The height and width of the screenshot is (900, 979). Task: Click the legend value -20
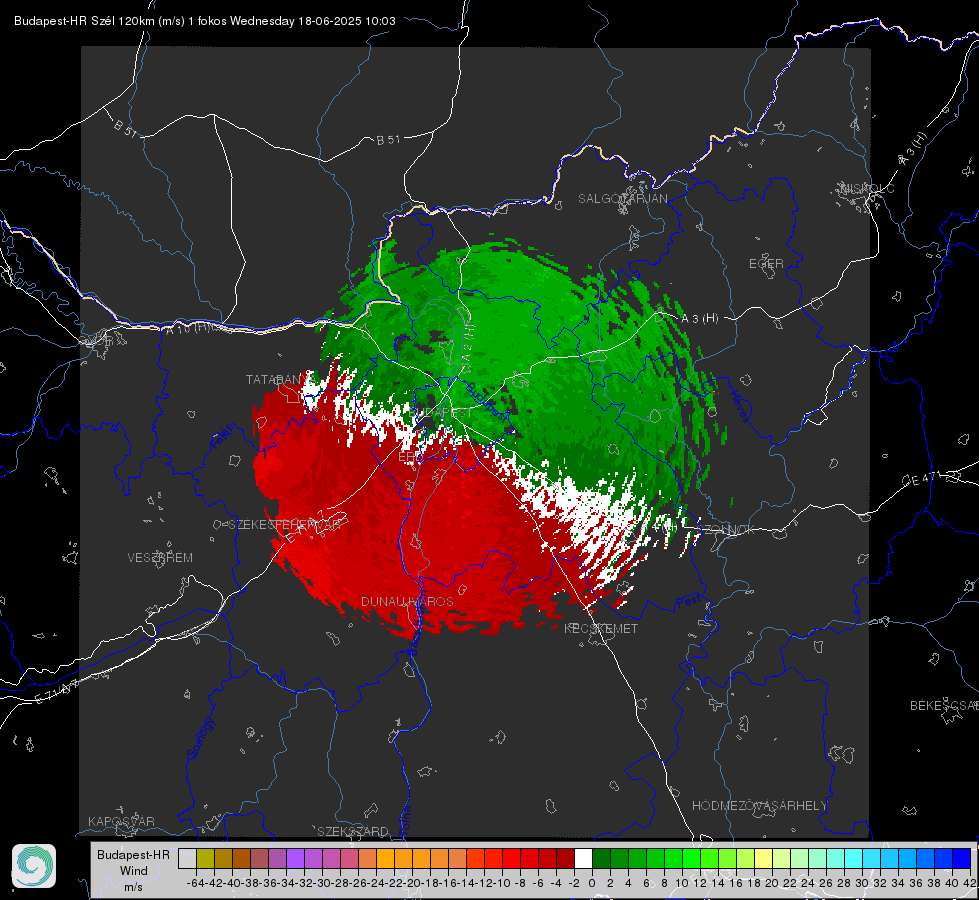[412, 883]
